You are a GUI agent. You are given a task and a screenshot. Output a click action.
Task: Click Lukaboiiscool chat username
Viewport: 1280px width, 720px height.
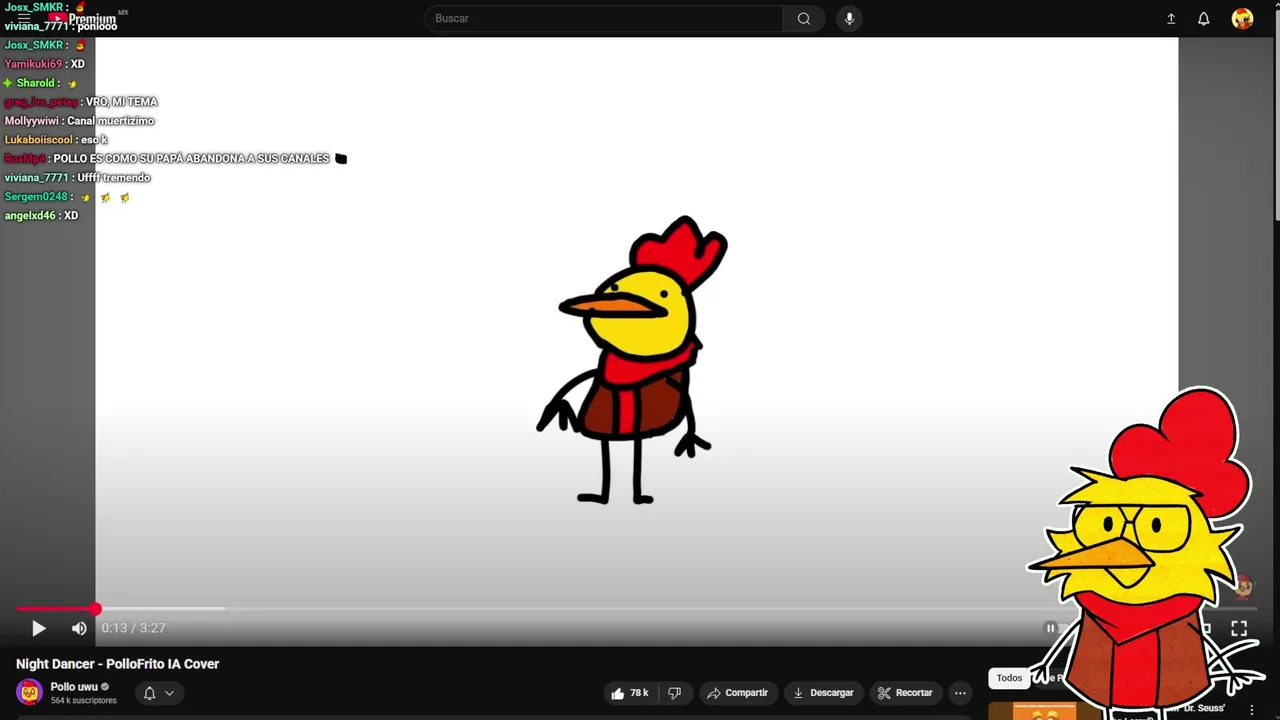point(38,140)
